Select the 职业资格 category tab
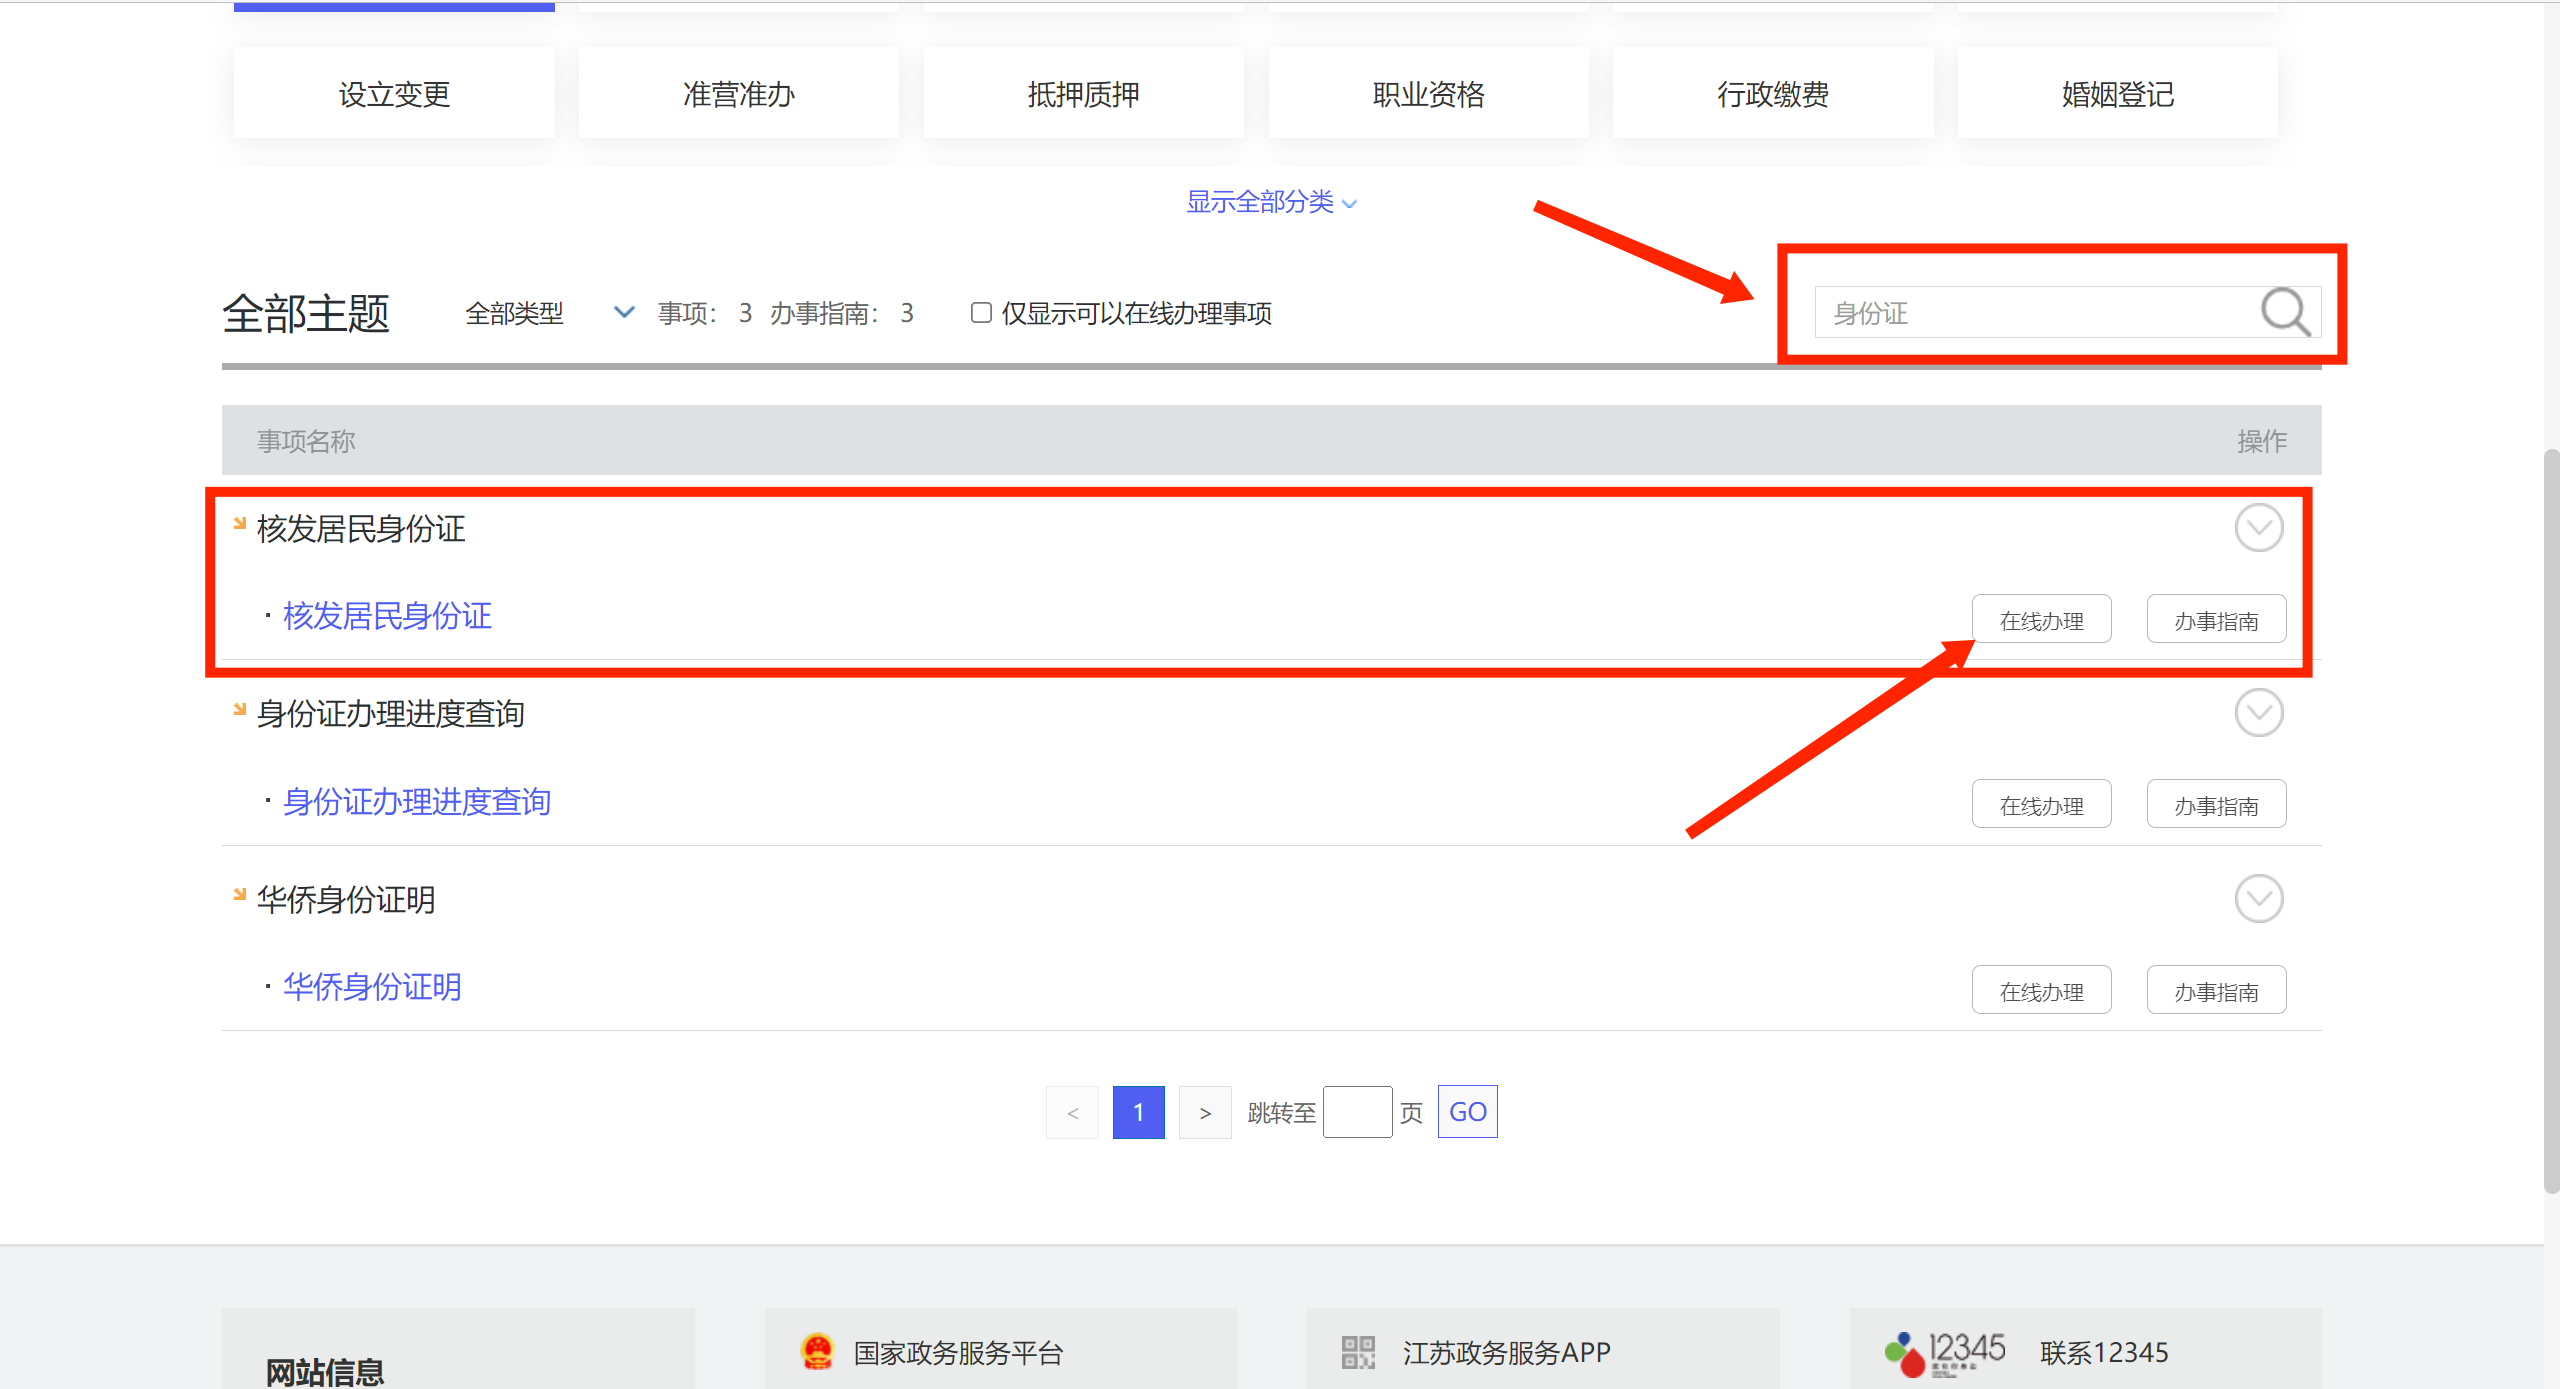The image size is (2560, 1389). (1428, 94)
